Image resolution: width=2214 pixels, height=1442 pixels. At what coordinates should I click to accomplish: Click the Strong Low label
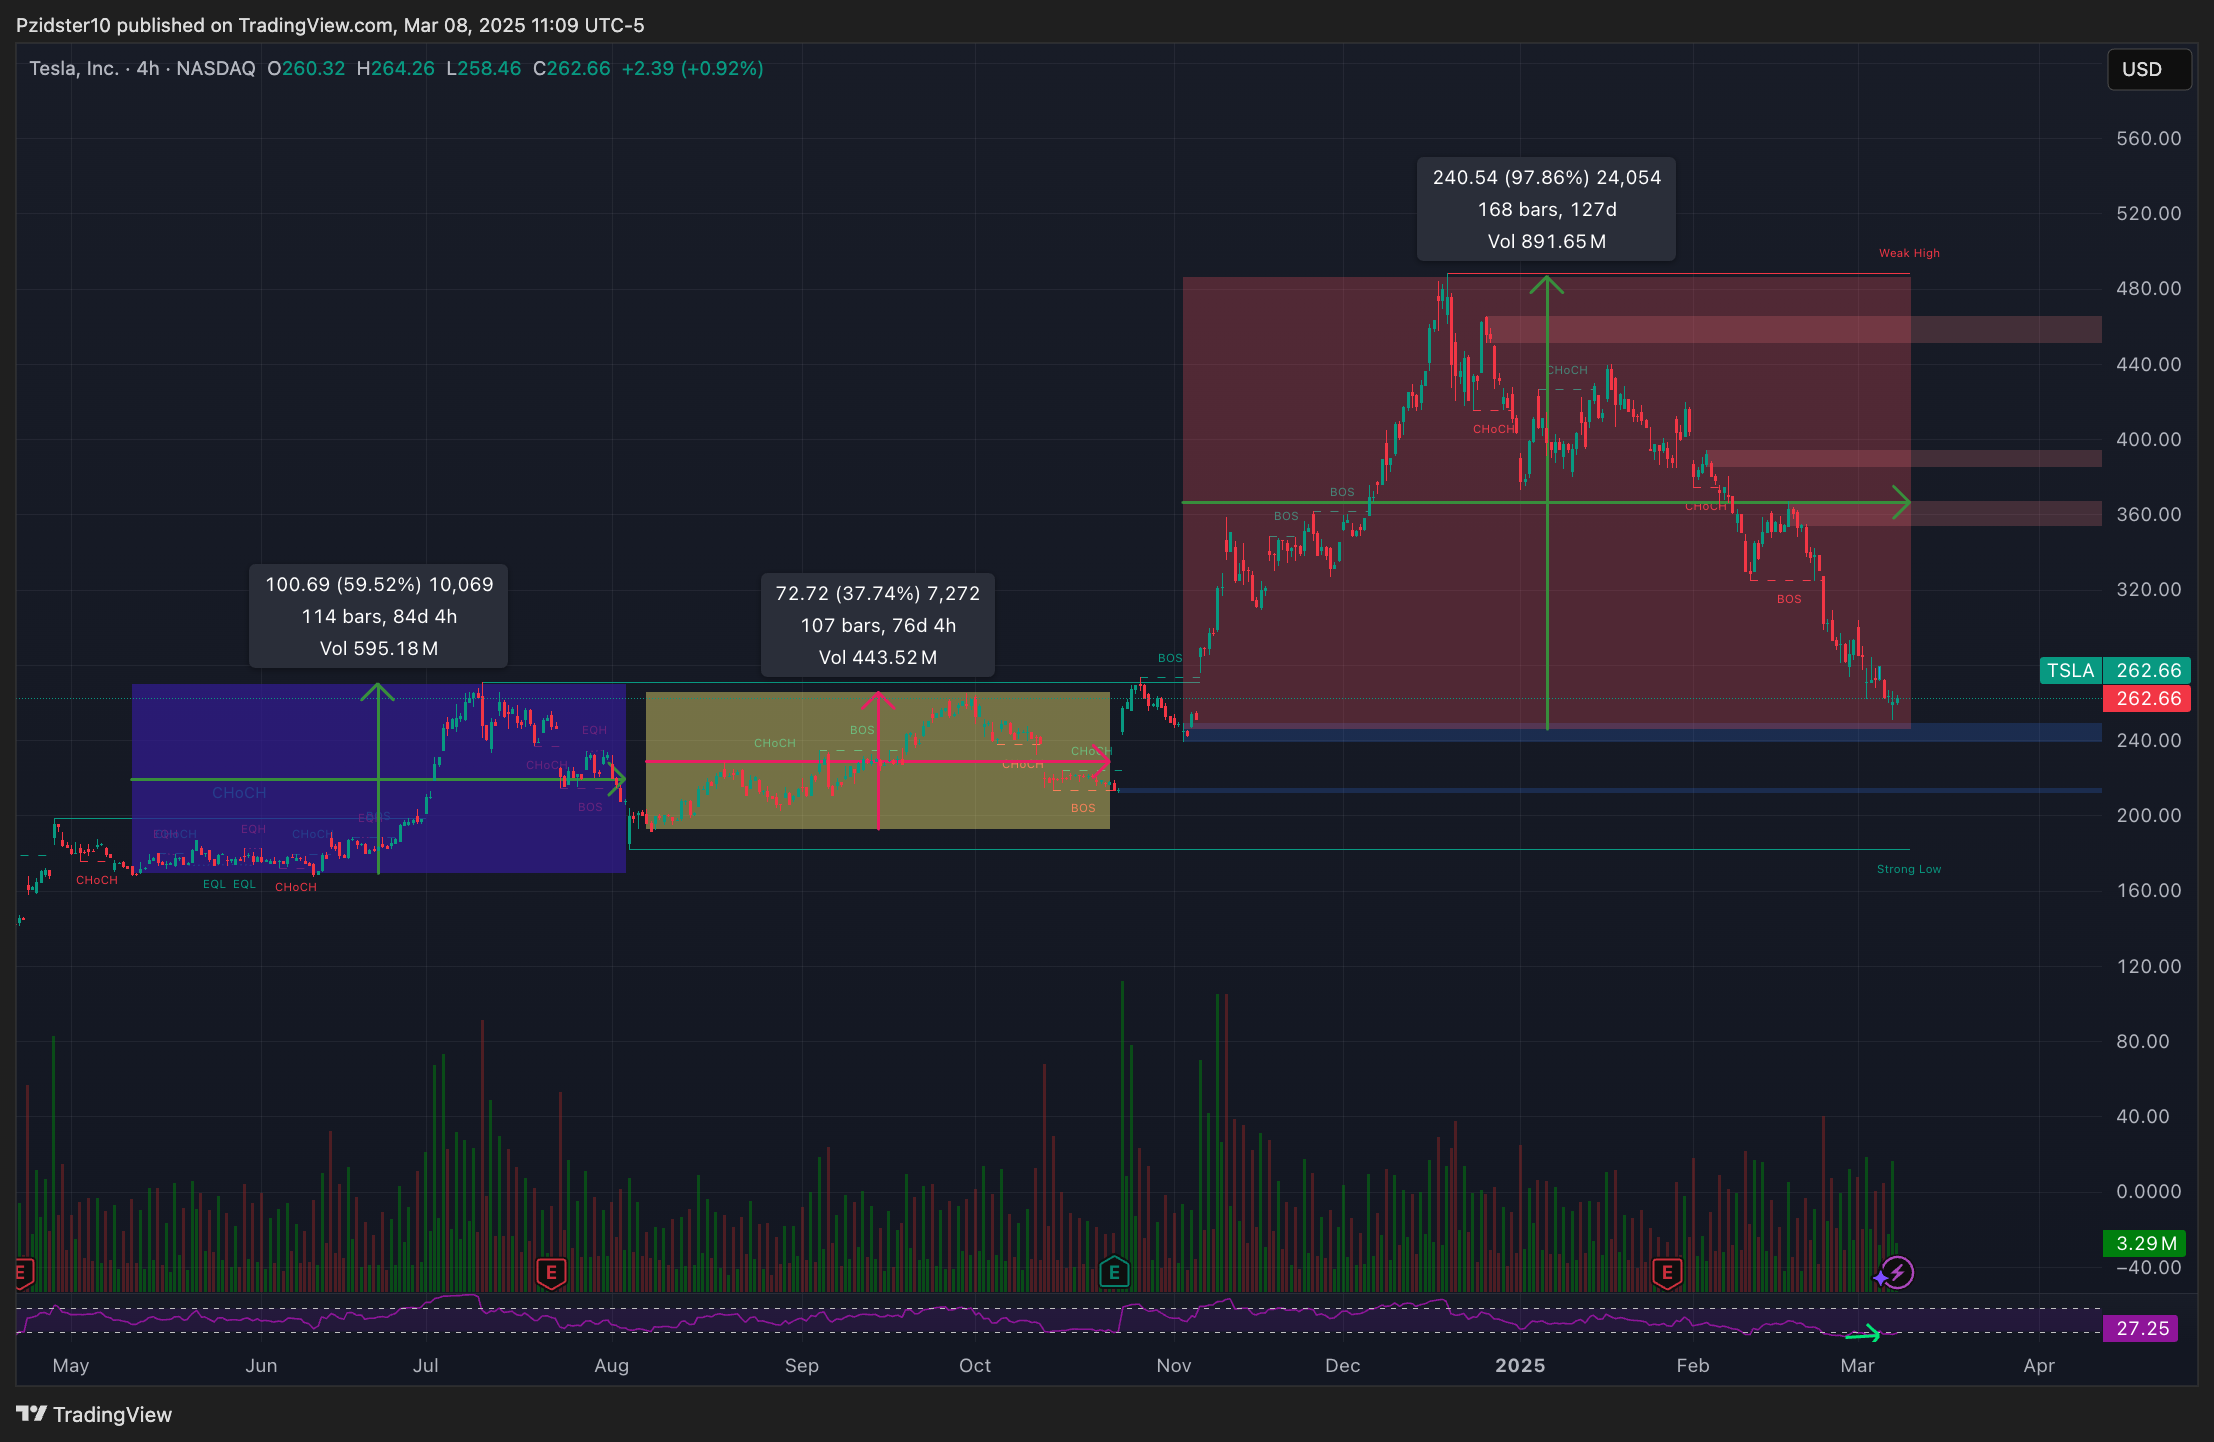click(x=1909, y=869)
